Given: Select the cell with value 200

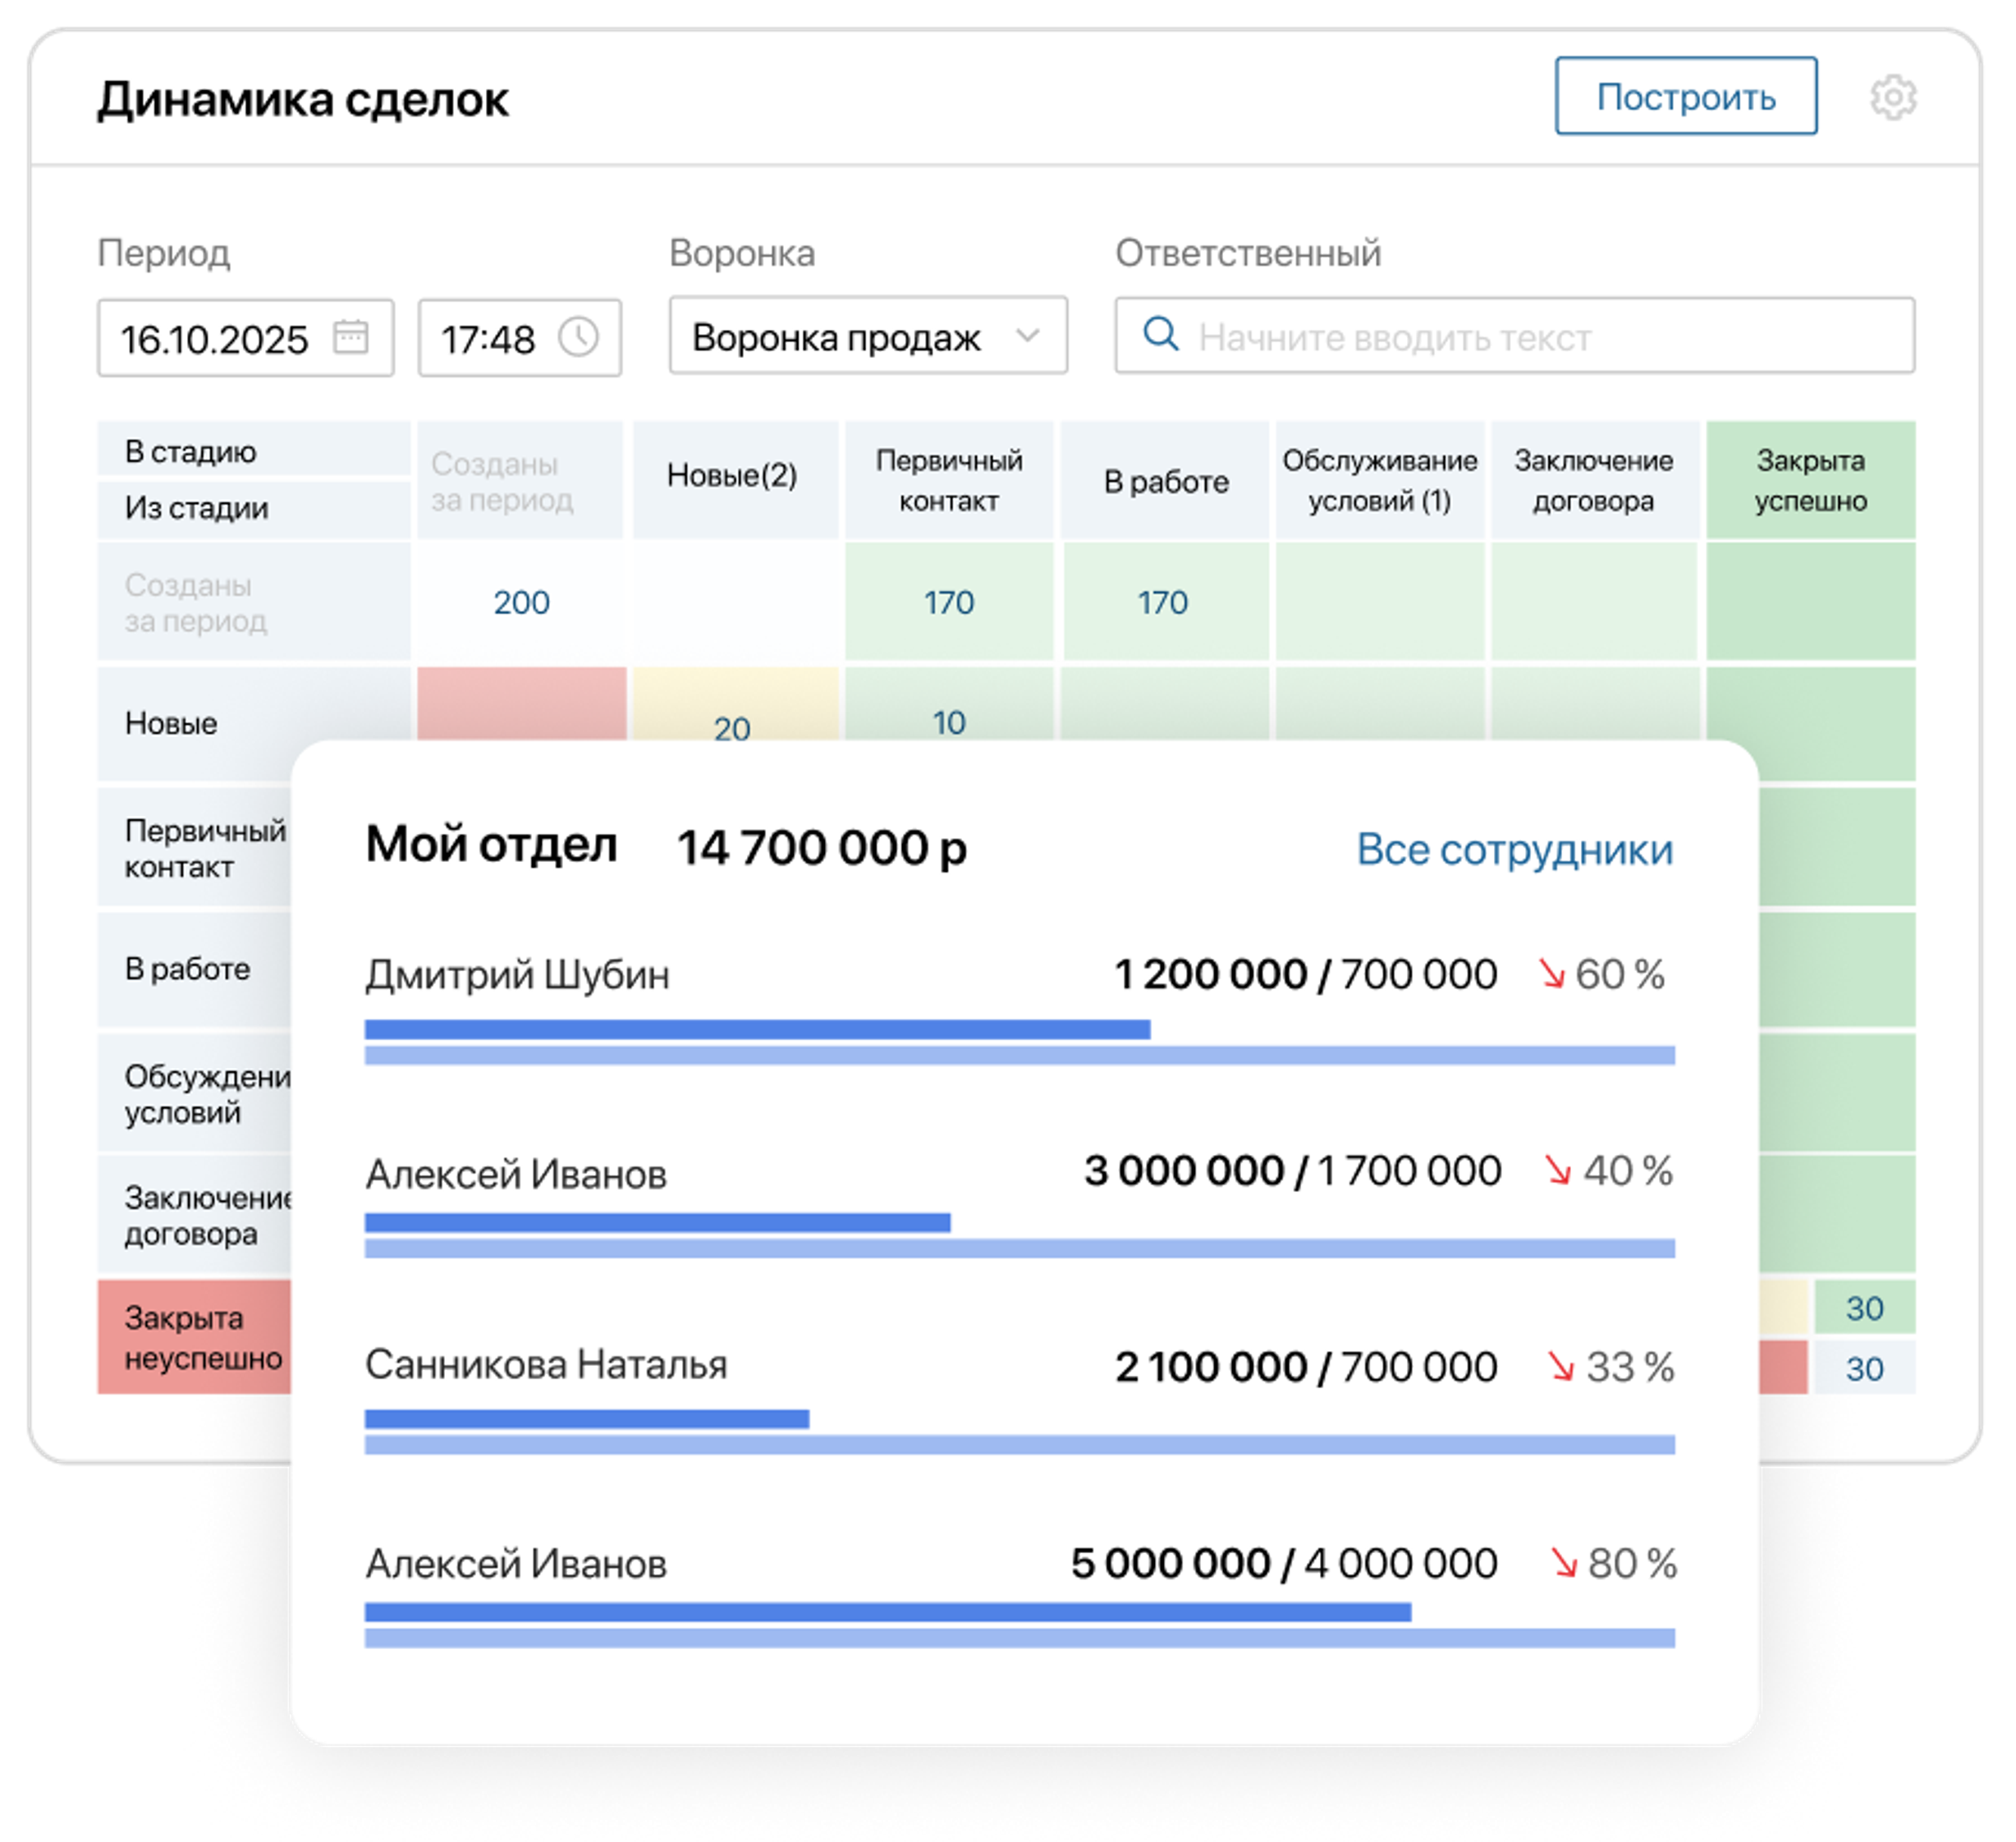Looking at the screenshot, I should click(524, 603).
